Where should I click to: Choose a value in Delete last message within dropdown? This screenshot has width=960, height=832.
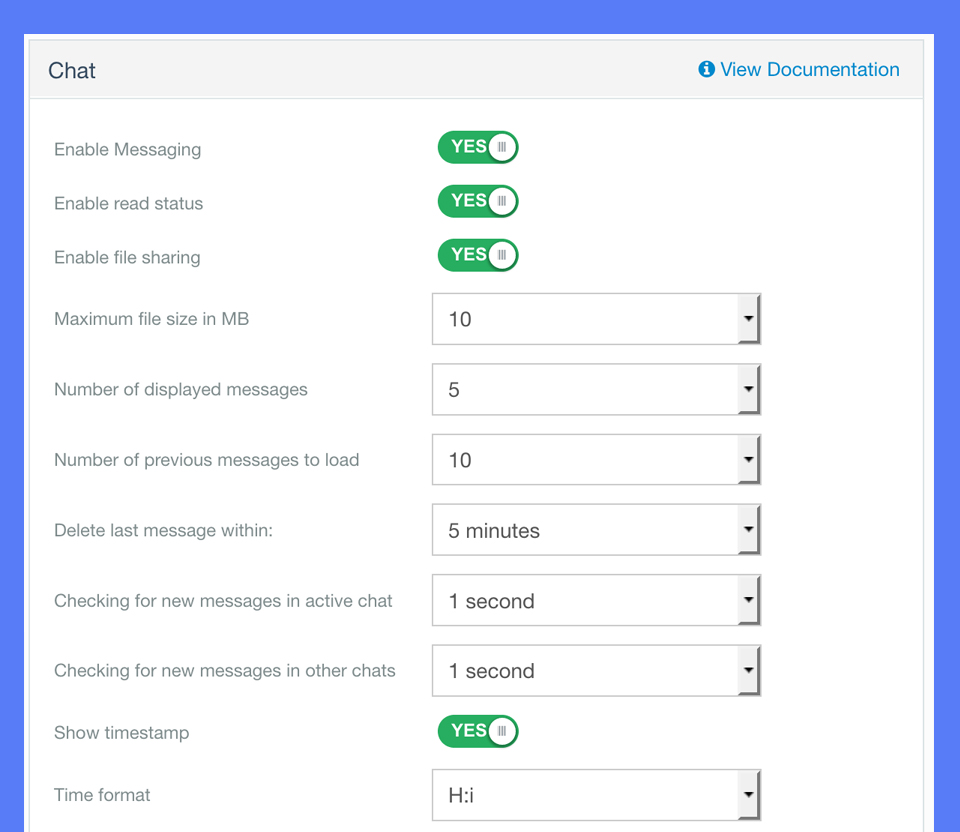[596, 530]
